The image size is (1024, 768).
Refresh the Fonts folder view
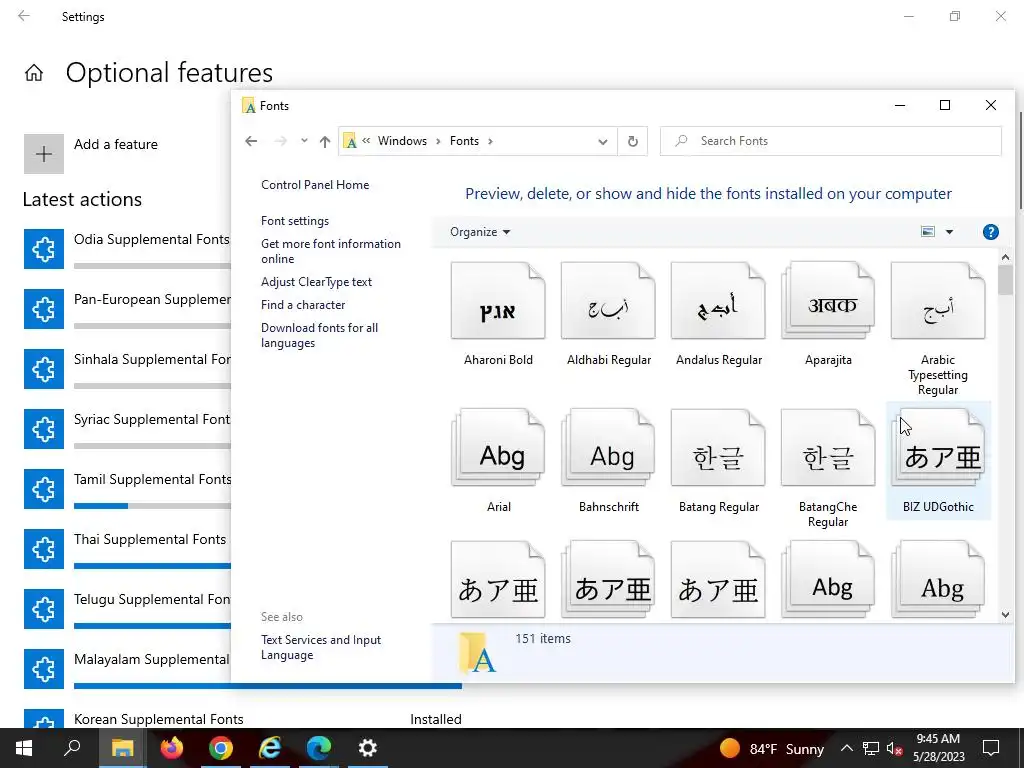[x=632, y=141]
